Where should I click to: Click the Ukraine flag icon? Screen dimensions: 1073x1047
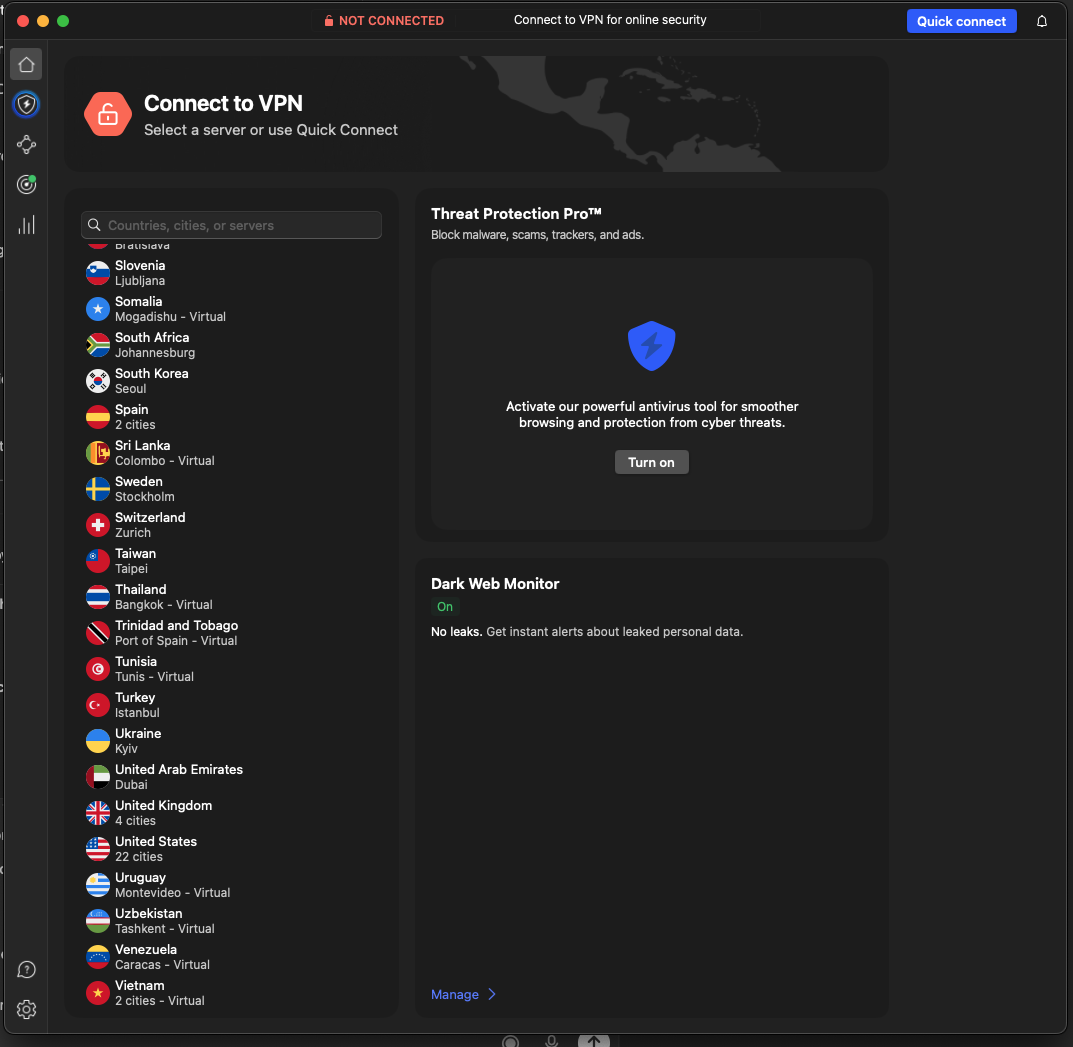pyautogui.click(x=98, y=741)
